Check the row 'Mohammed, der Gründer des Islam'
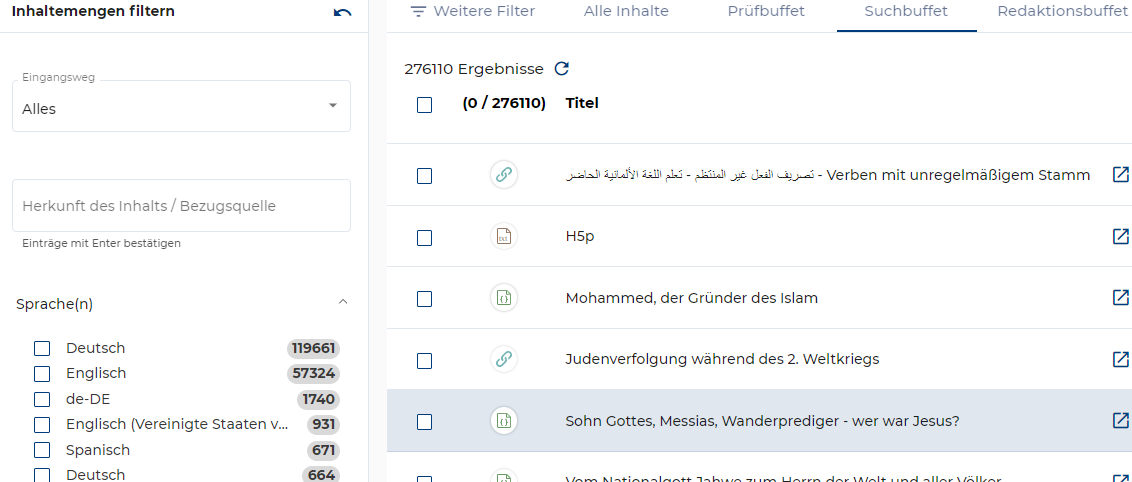The image size is (1132, 482). click(424, 299)
